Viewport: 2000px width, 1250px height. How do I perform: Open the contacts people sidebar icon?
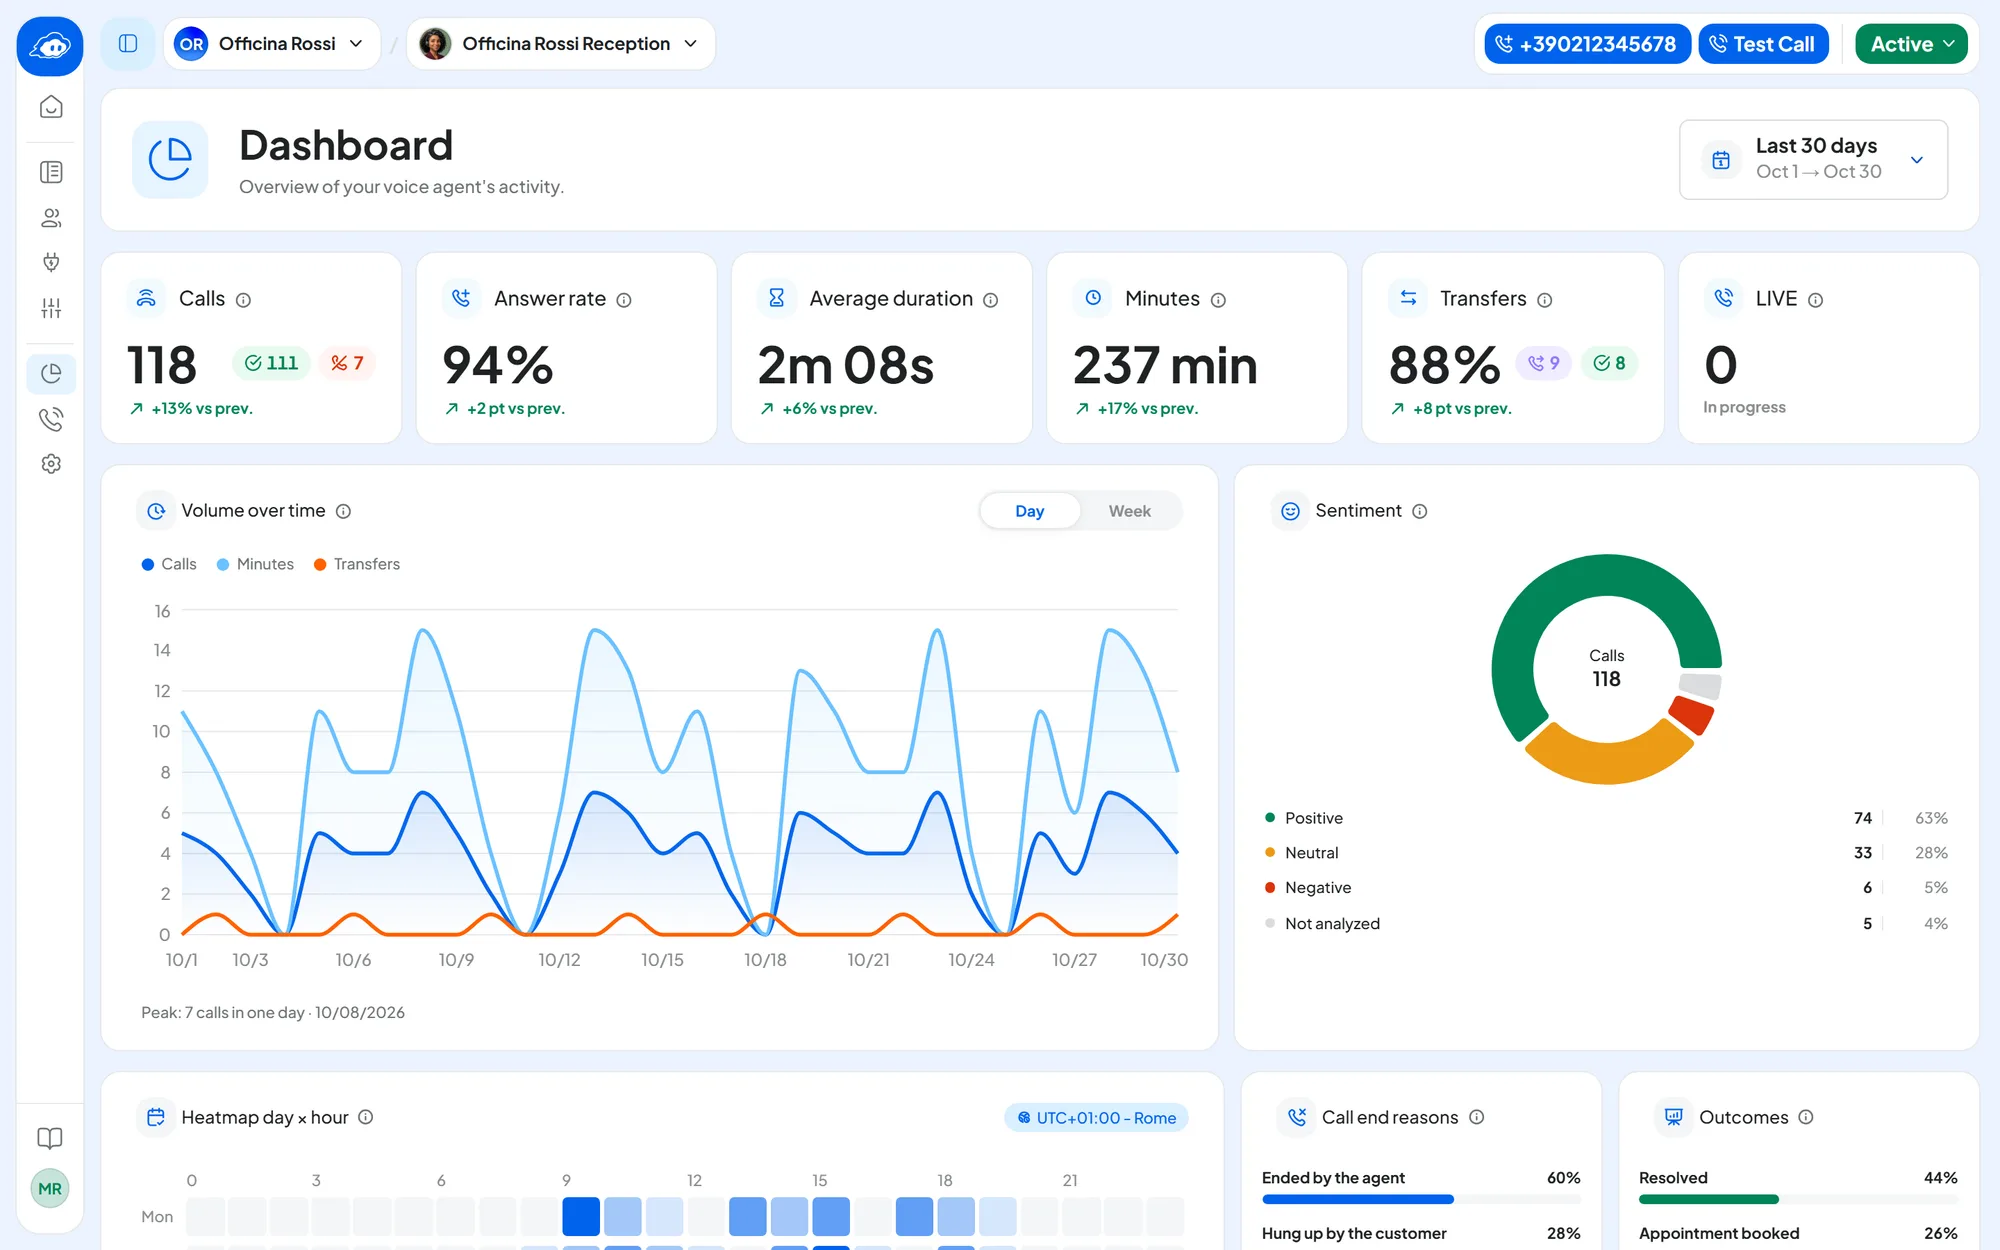[x=51, y=217]
